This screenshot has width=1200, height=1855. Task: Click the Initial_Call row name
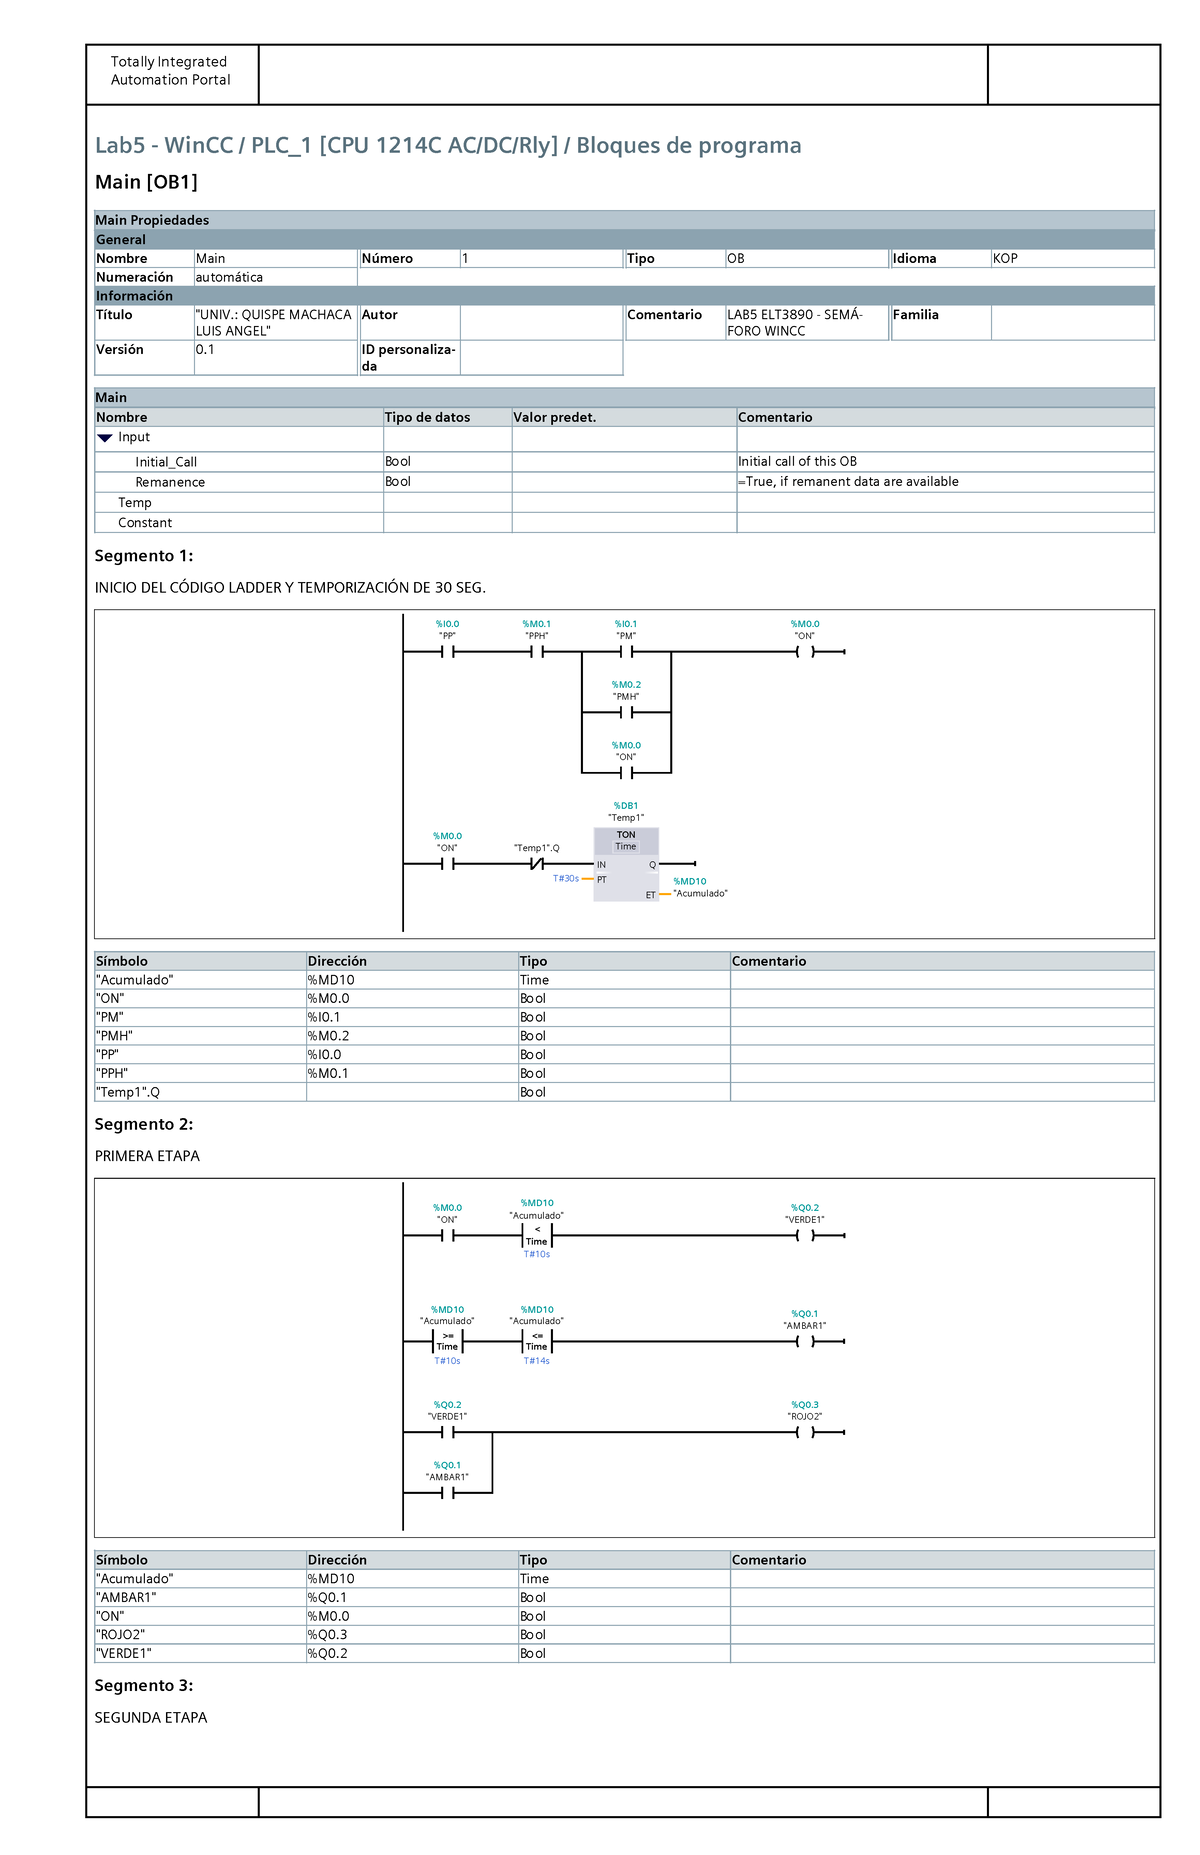pos(166,462)
